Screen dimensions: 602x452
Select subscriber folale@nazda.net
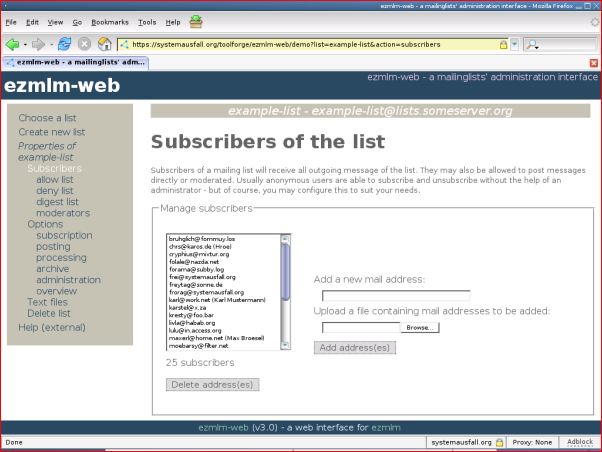224,262
